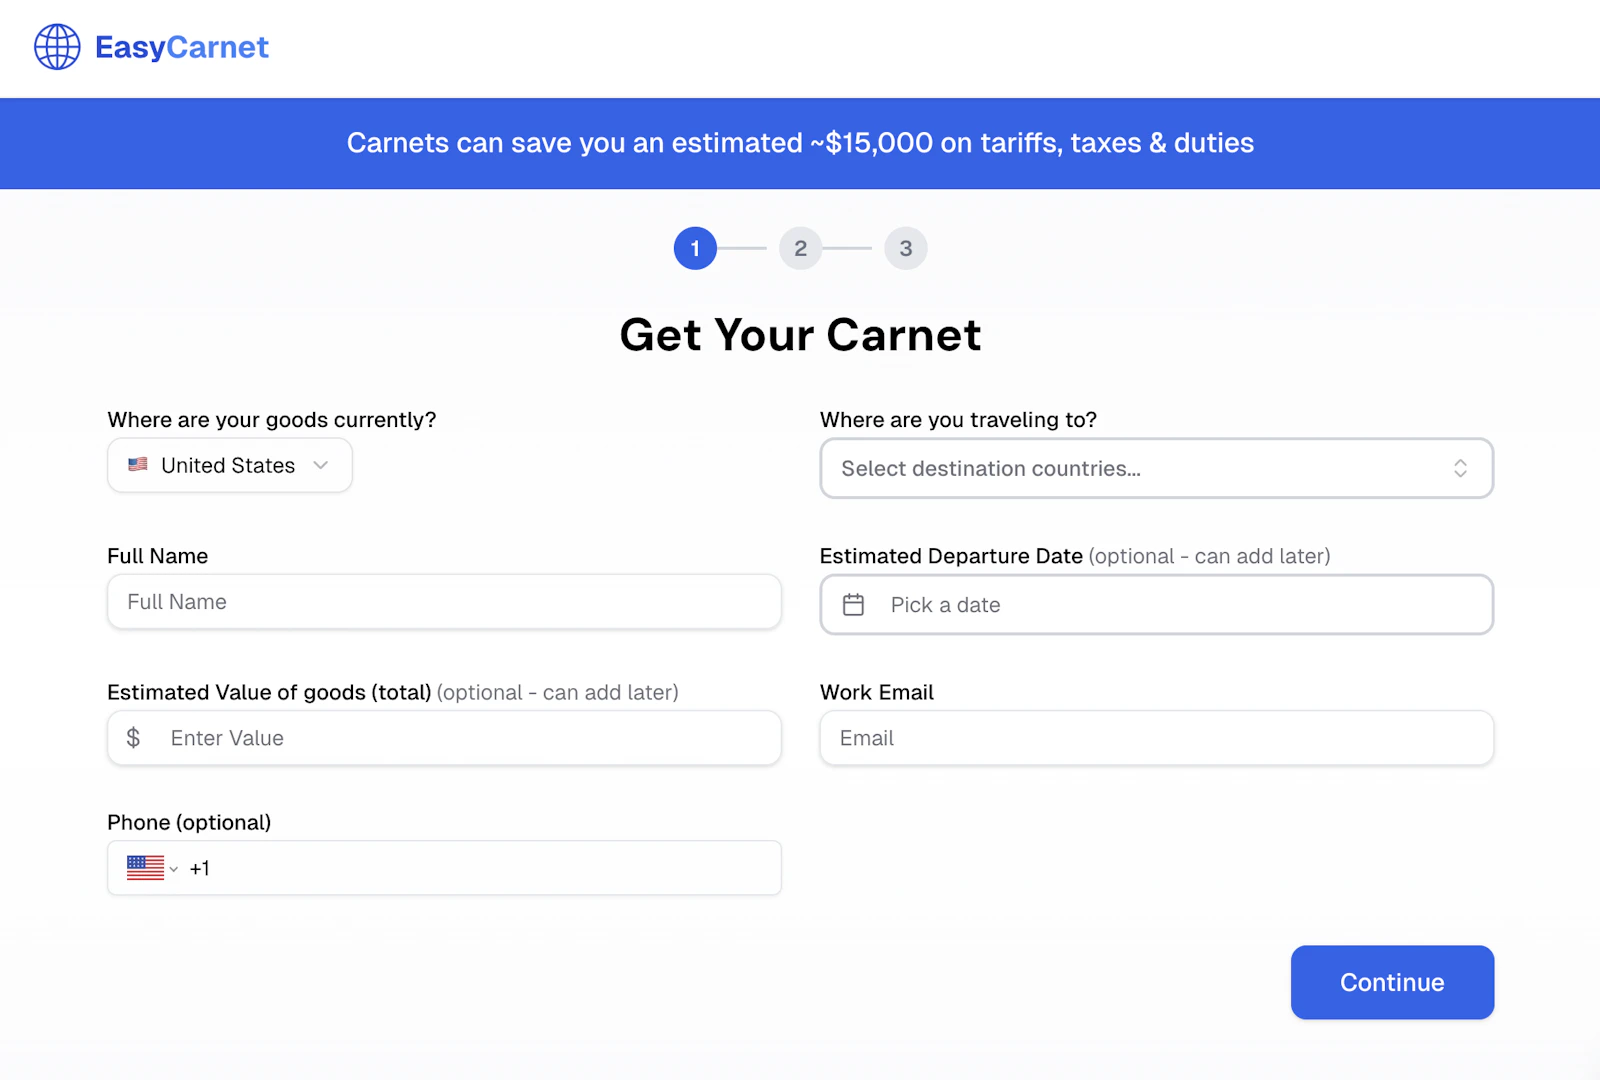Image resolution: width=1600 pixels, height=1080 pixels.
Task: Click the calendar icon in departure date field
Action: [x=855, y=604]
